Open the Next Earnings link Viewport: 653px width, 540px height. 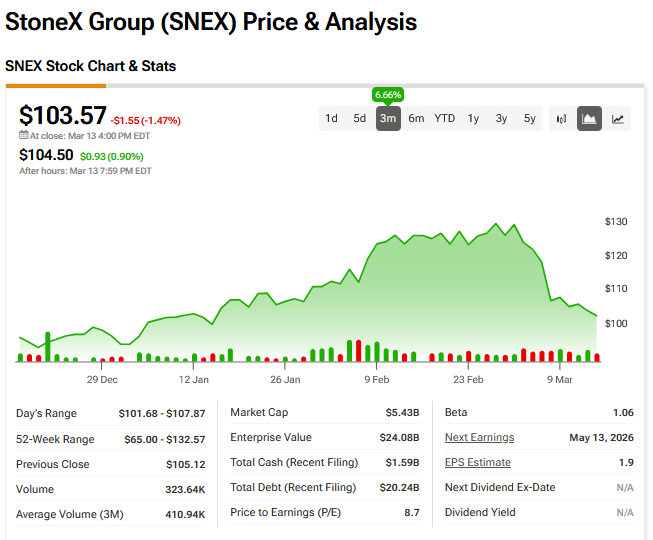pyautogui.click(x=479, y=438)
